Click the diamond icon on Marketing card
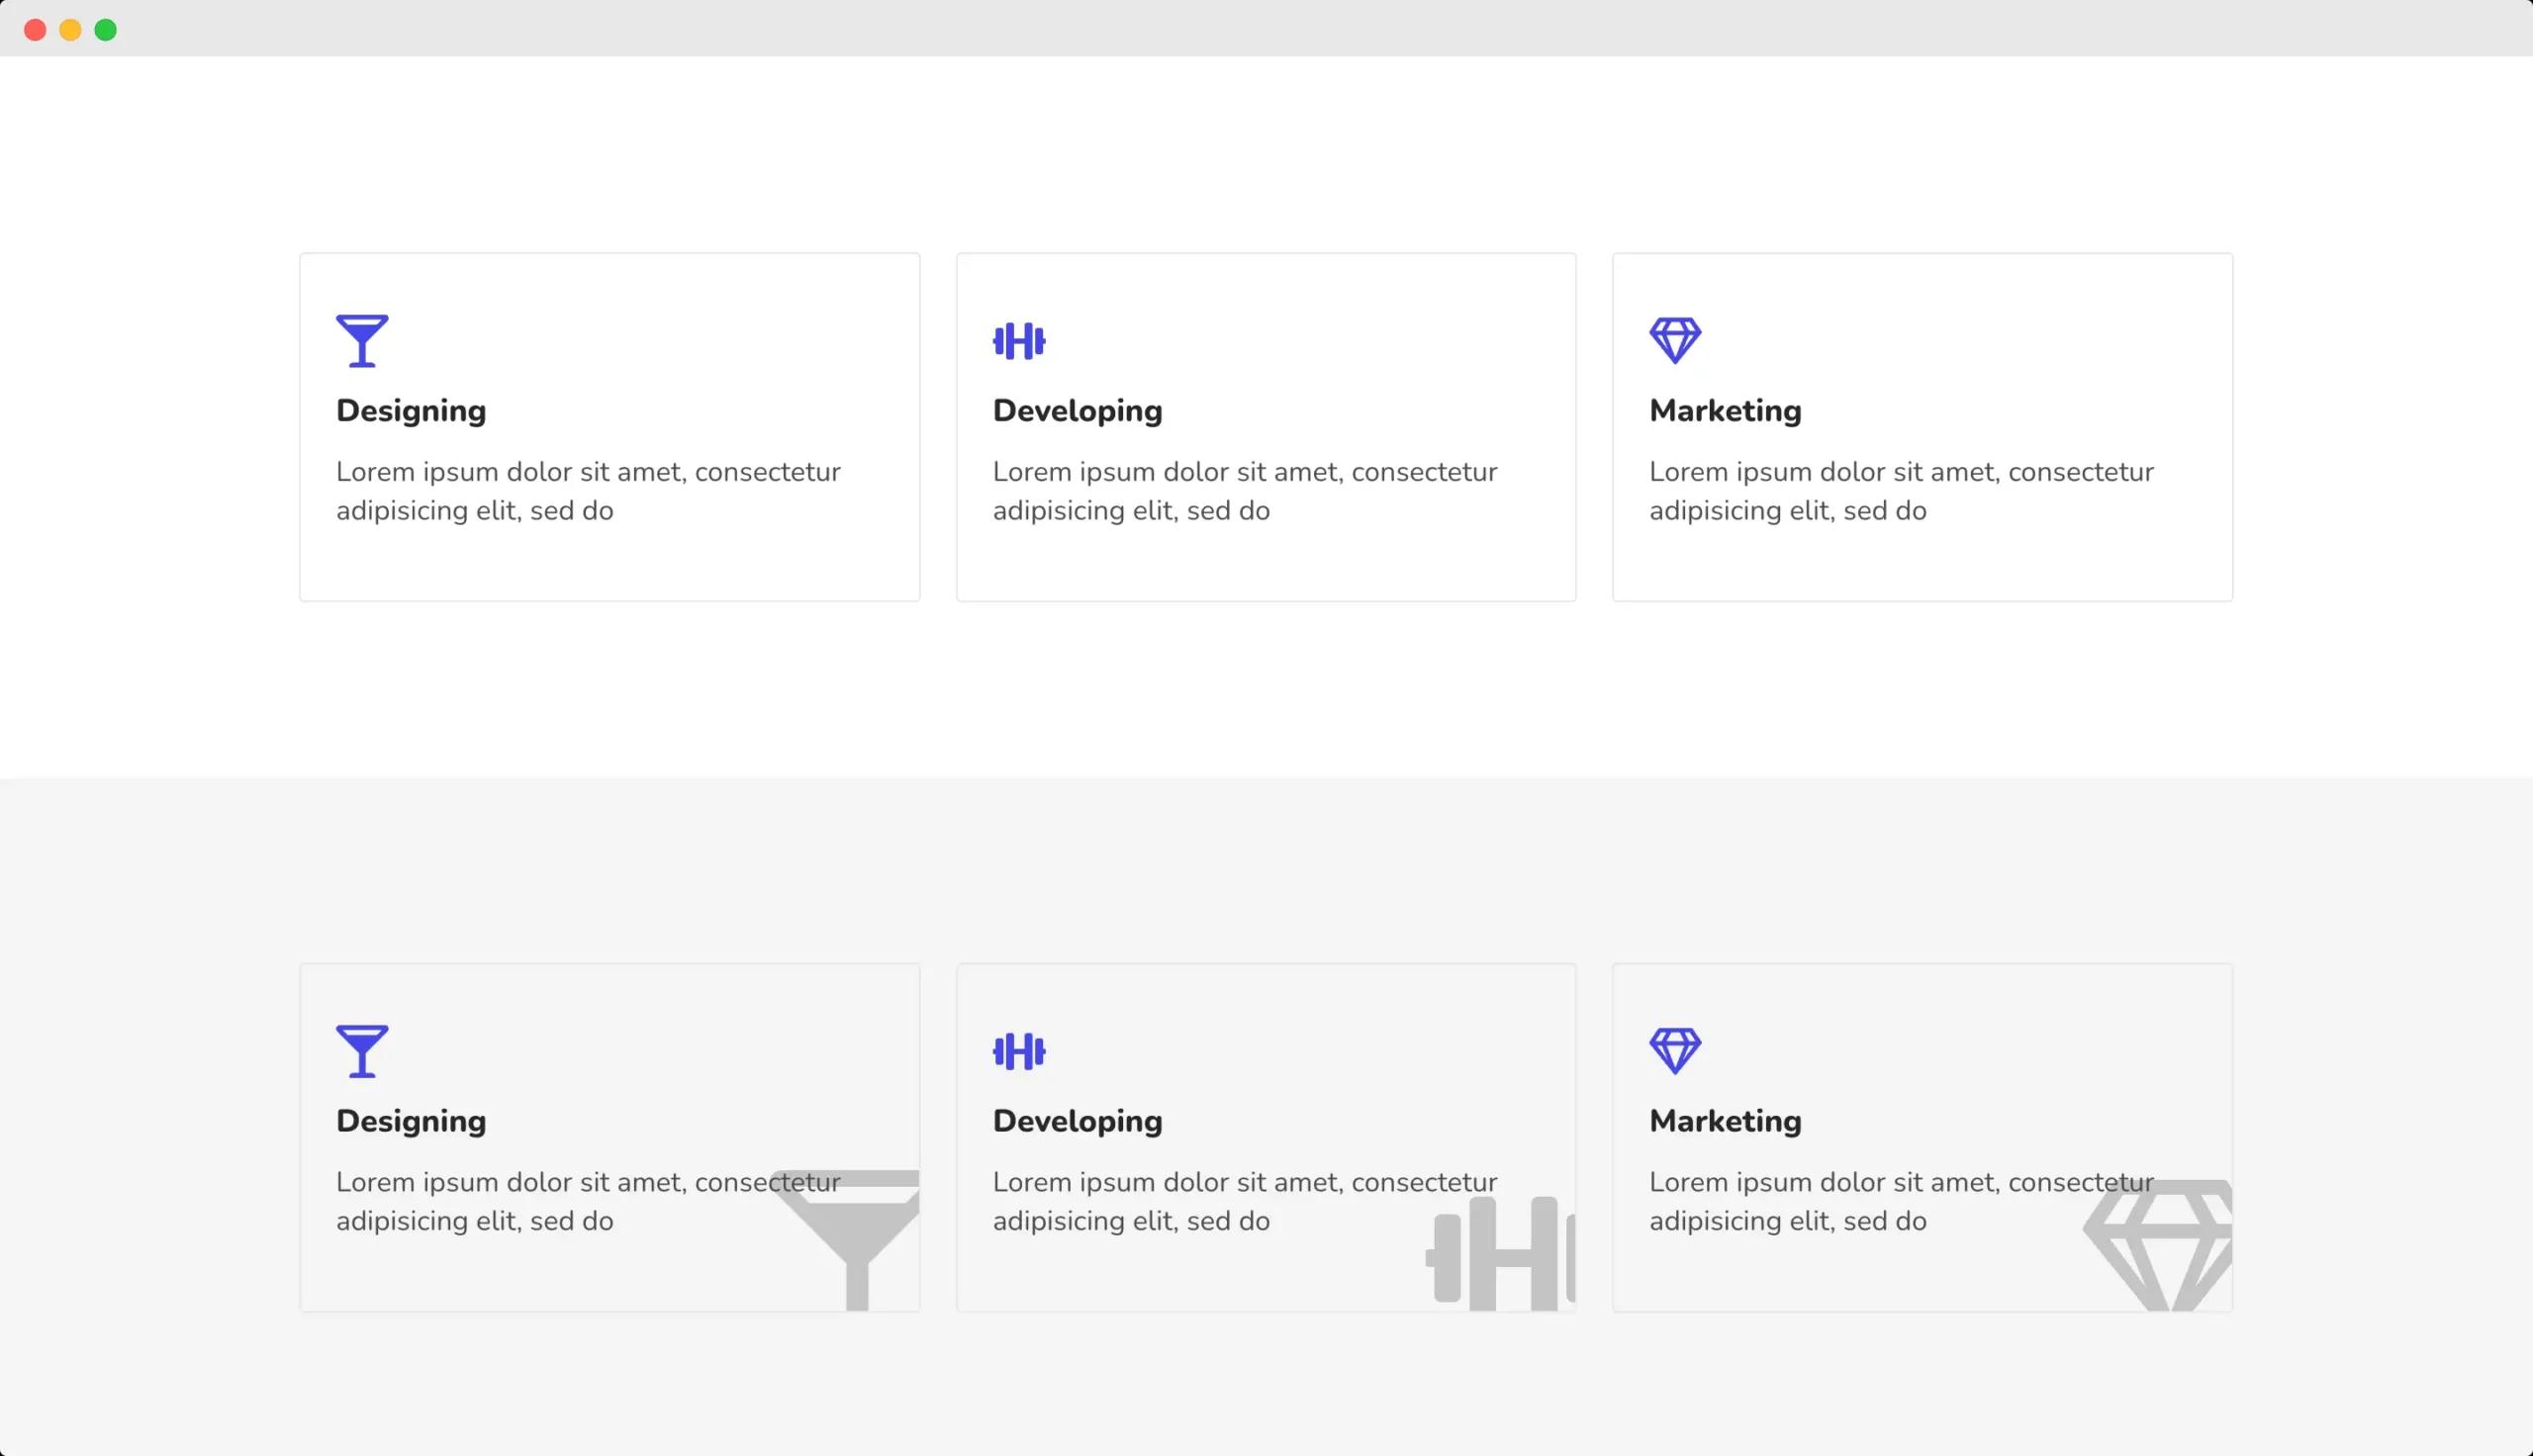2533x1456 pixels. click(x=1675, y=341)
